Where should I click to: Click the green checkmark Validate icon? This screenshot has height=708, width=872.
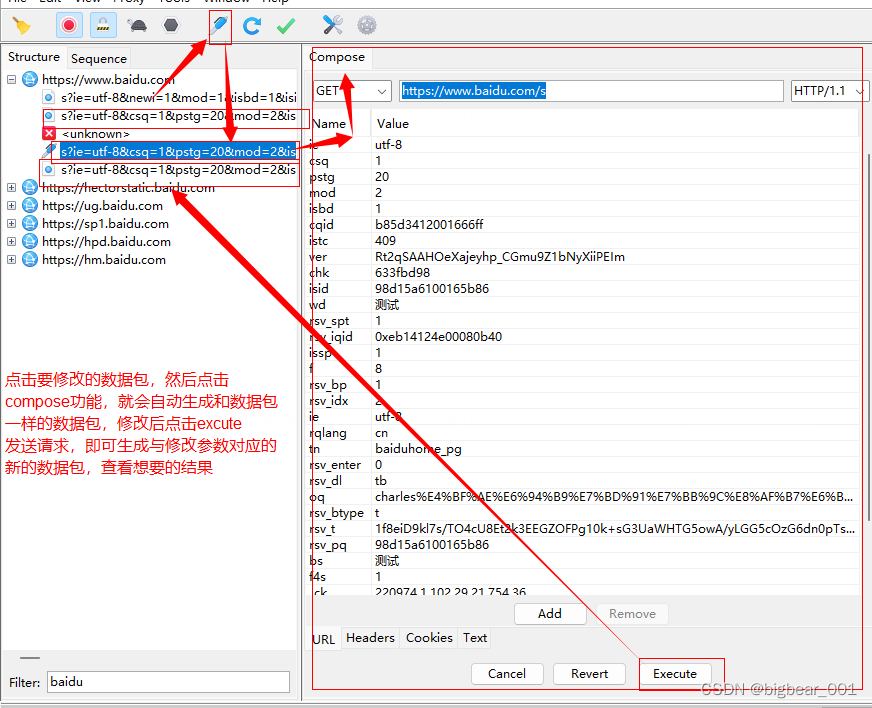286,26
